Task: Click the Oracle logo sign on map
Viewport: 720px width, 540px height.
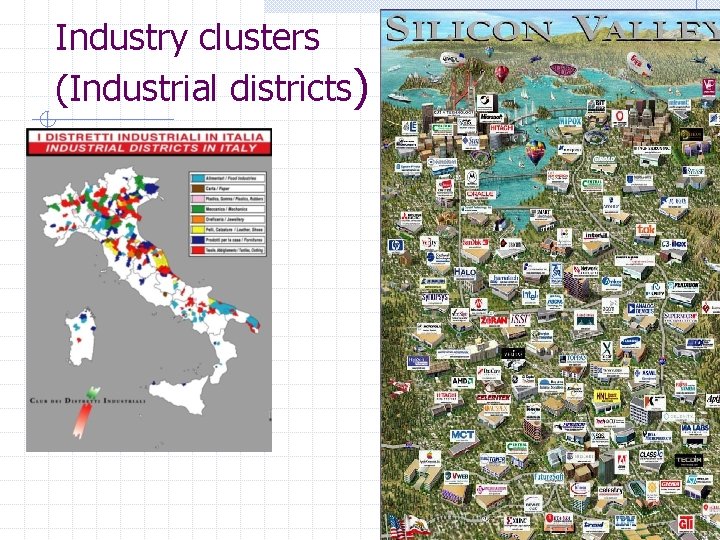Action: 480,195
